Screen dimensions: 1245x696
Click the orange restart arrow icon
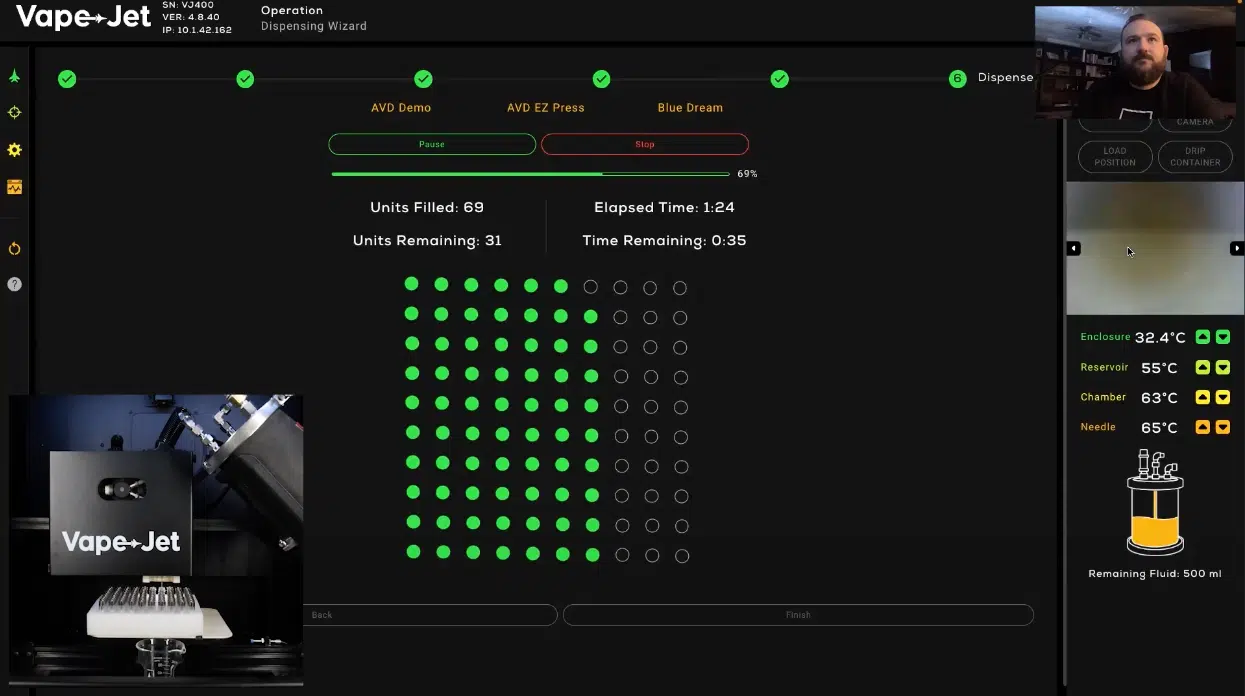click(x=14, y=248)
